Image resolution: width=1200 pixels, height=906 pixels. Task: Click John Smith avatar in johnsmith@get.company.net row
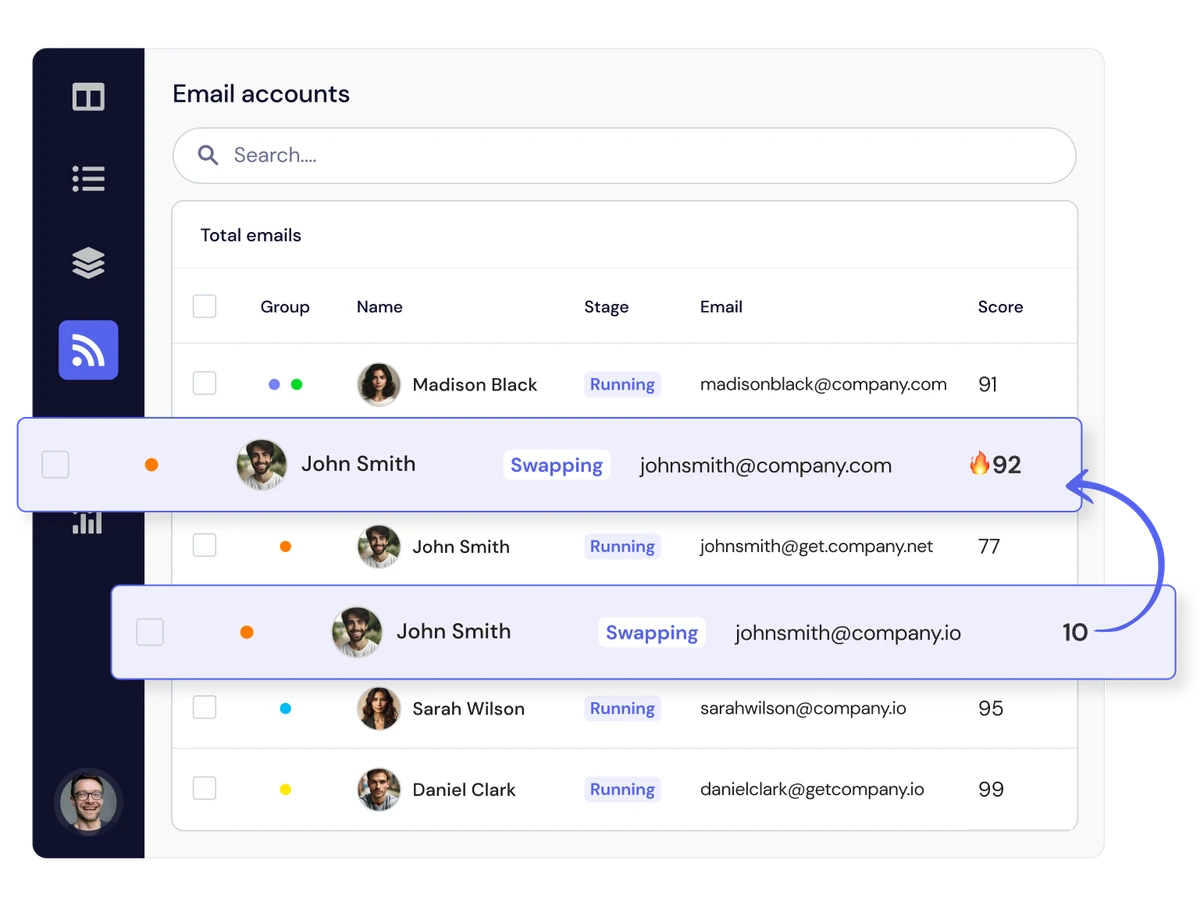[379, 546]
